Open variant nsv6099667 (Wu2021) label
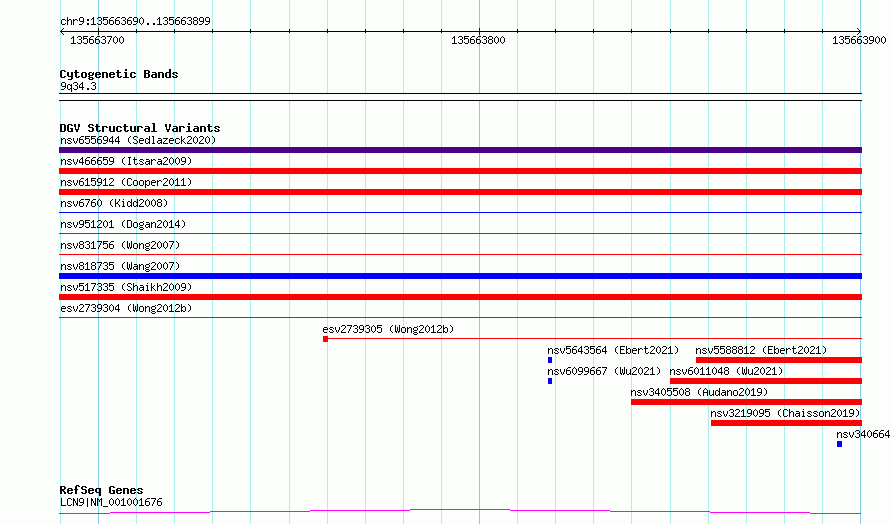Screen dimensions: 890x524 click(604, 371)
